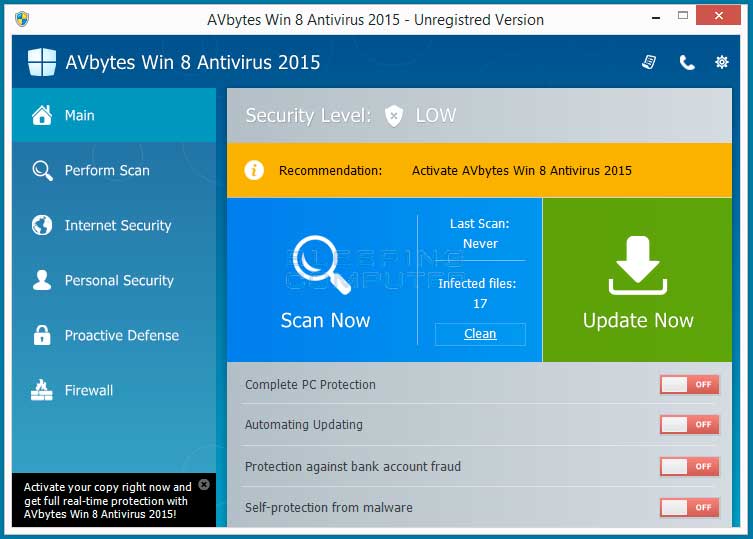Click the globe icon beside Internet Security
Viewport: 753px width, 539px height.
click(x=42, y=225)
